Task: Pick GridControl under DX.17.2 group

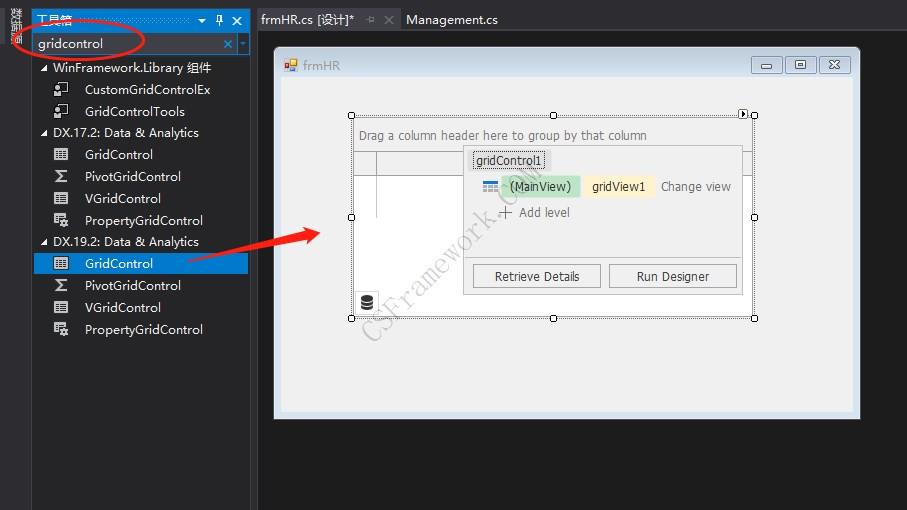Action: pos(118,155)
